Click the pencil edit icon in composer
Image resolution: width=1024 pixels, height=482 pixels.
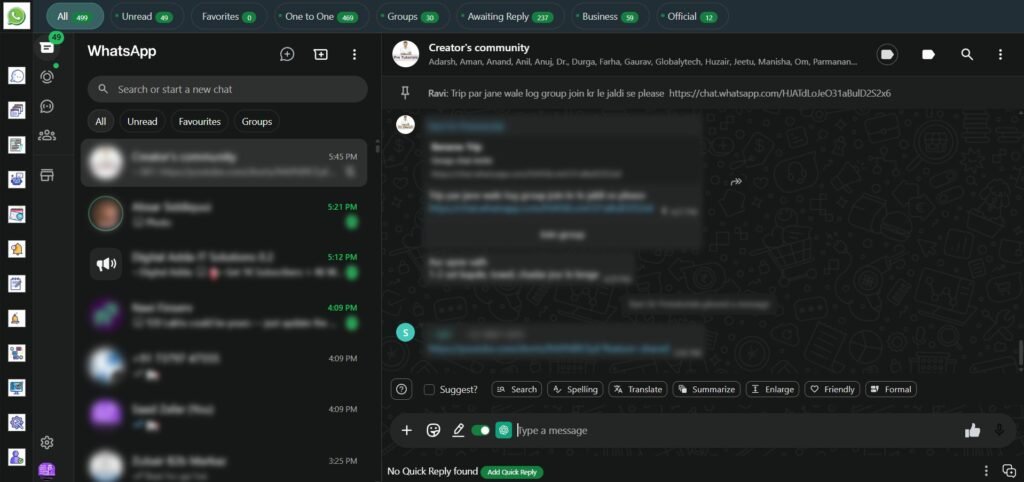458,430
